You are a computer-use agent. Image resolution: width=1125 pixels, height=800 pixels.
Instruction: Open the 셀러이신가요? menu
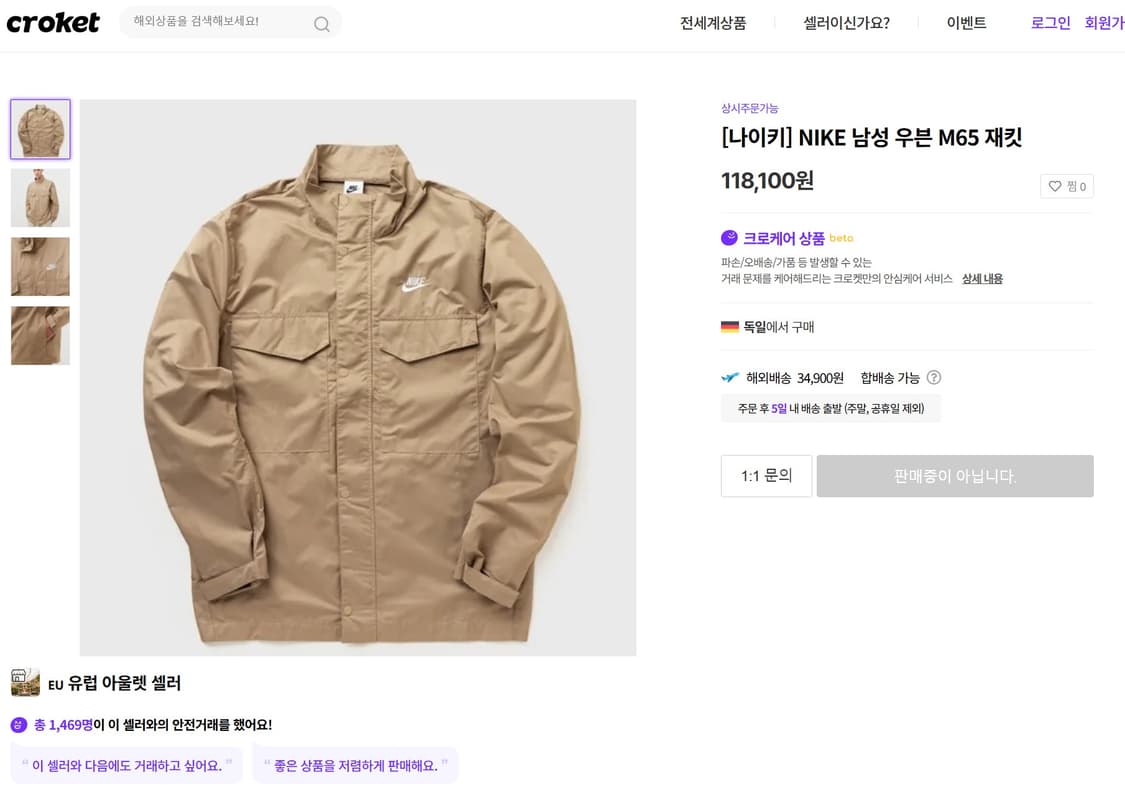point(846,23)
